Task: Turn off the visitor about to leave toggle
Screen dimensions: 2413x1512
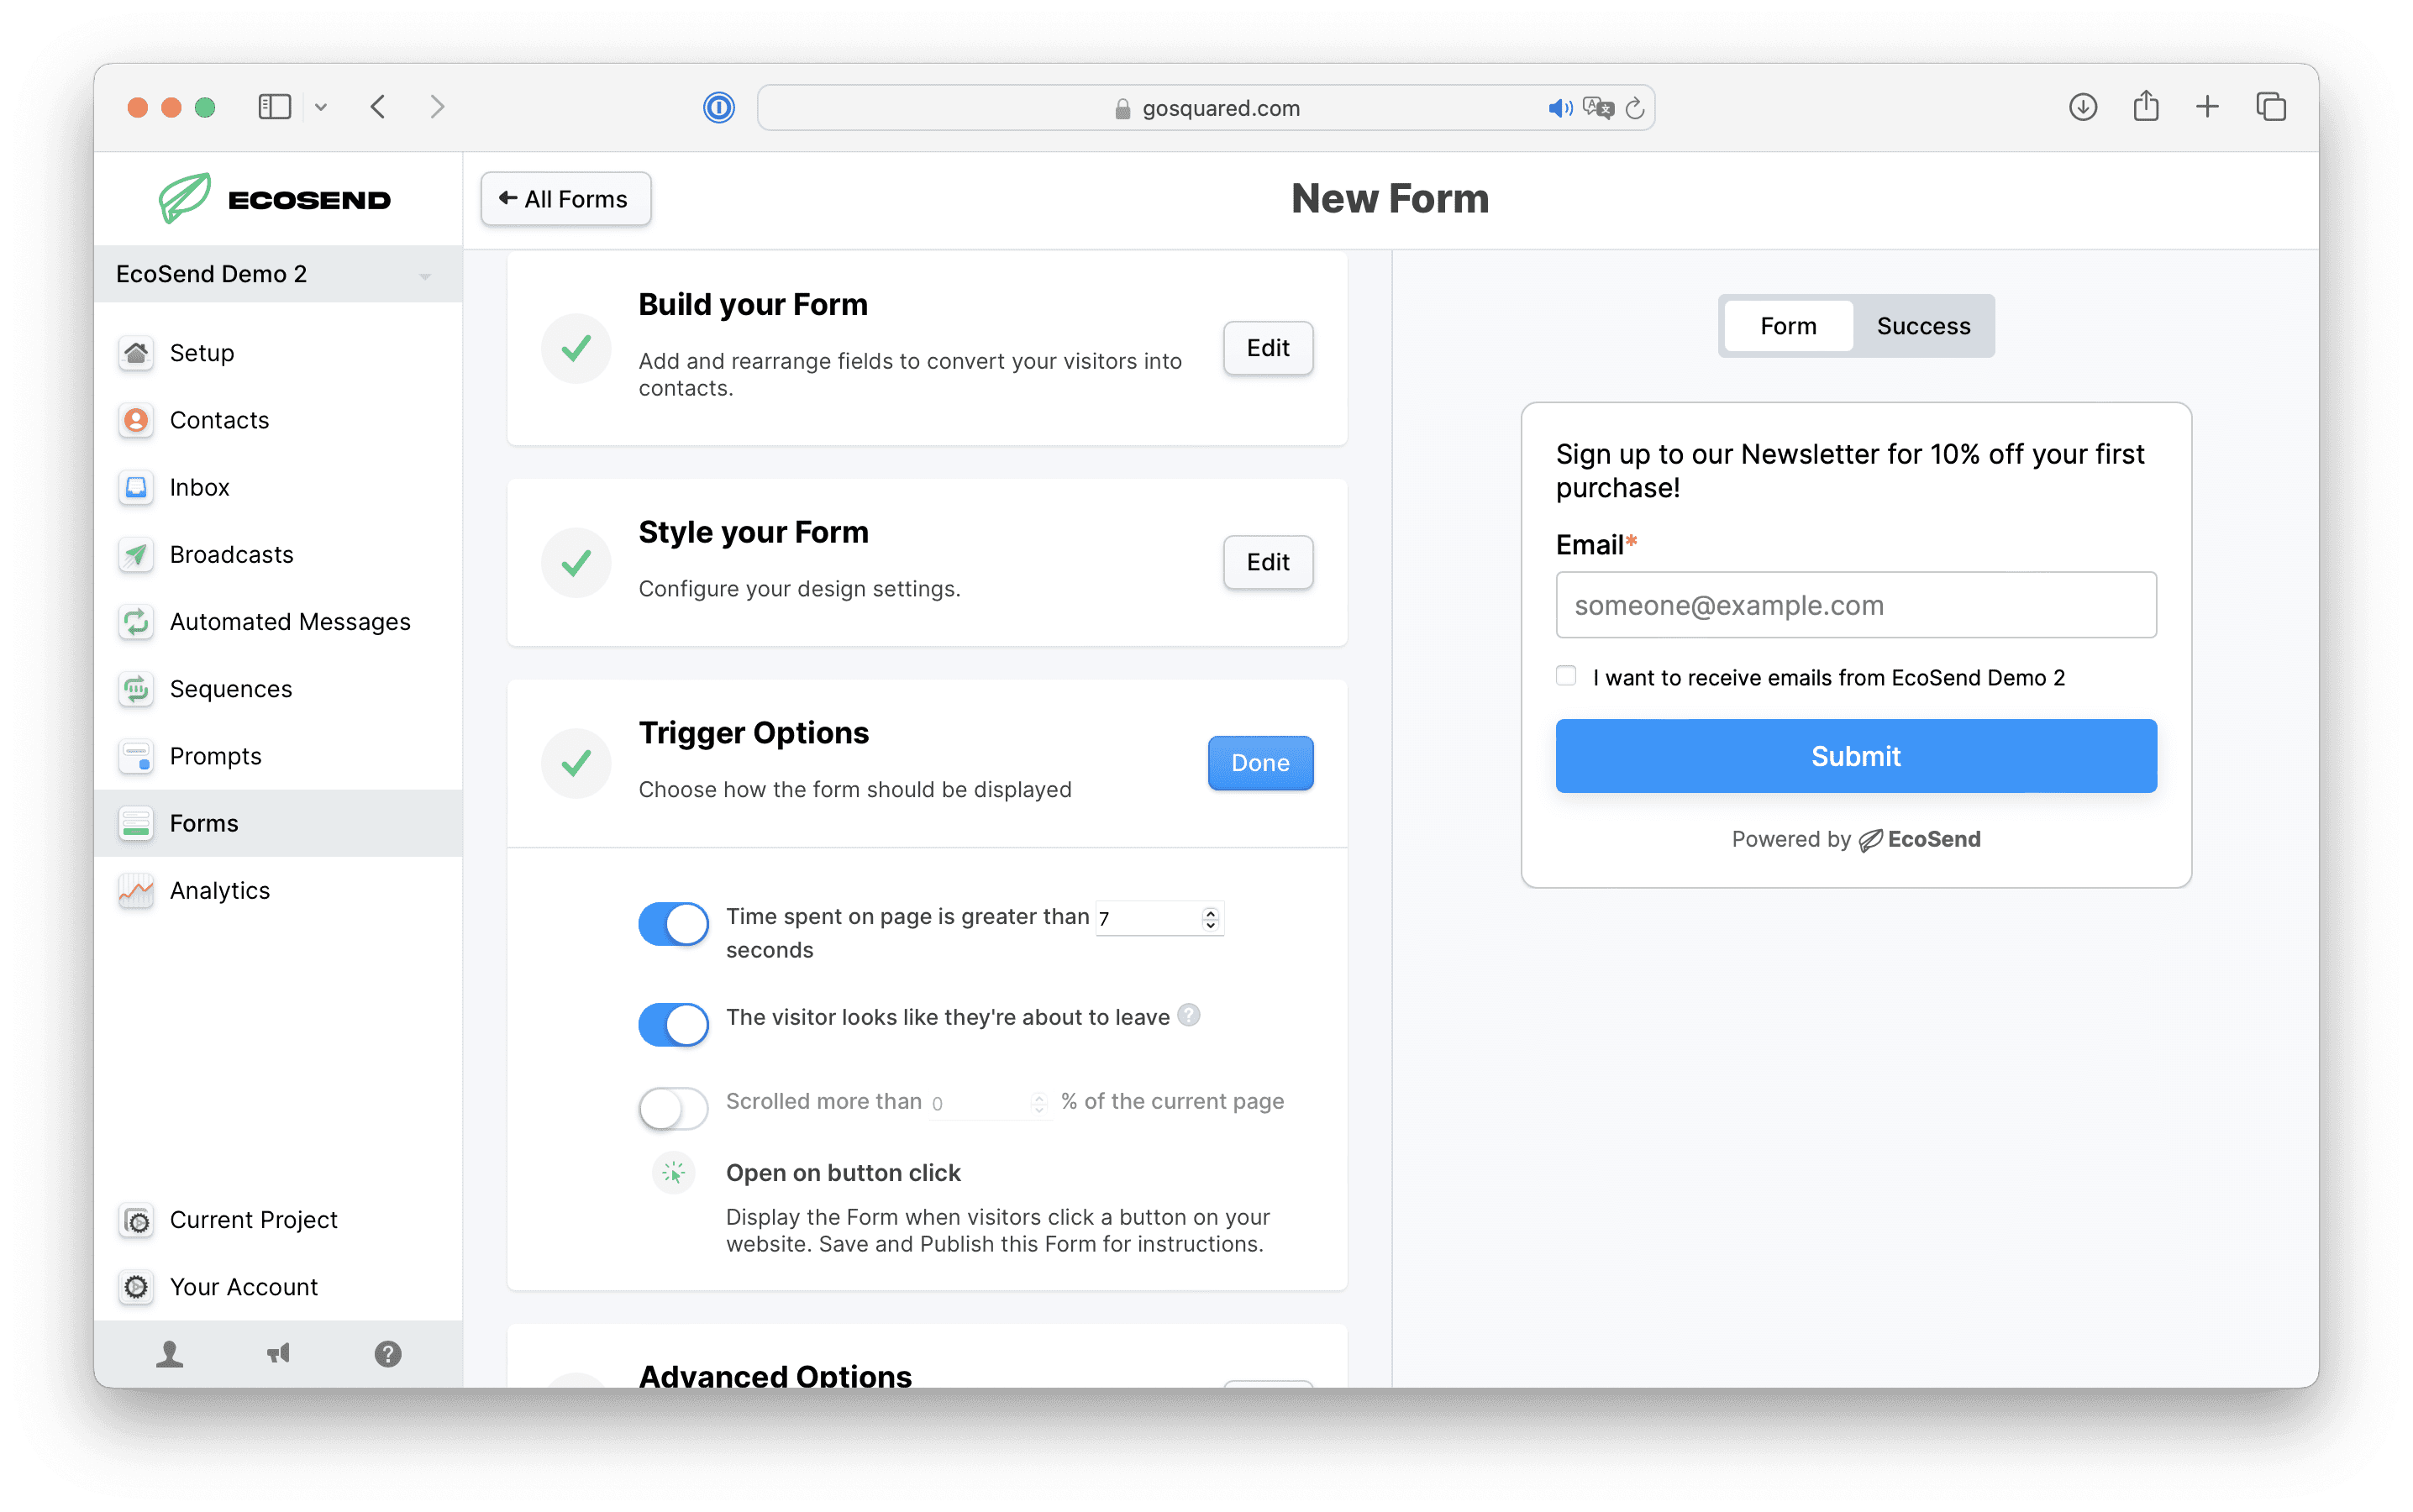Action: [673, 1024]
